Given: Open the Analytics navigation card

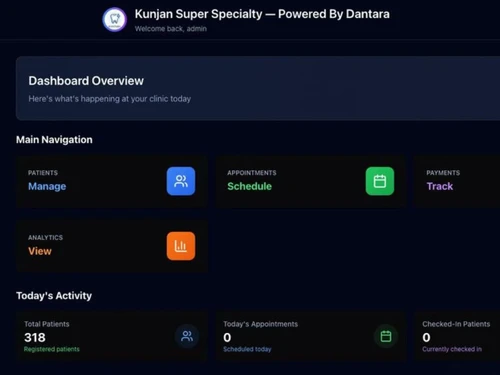Looking at the screenshot, I should click(112, 246).
